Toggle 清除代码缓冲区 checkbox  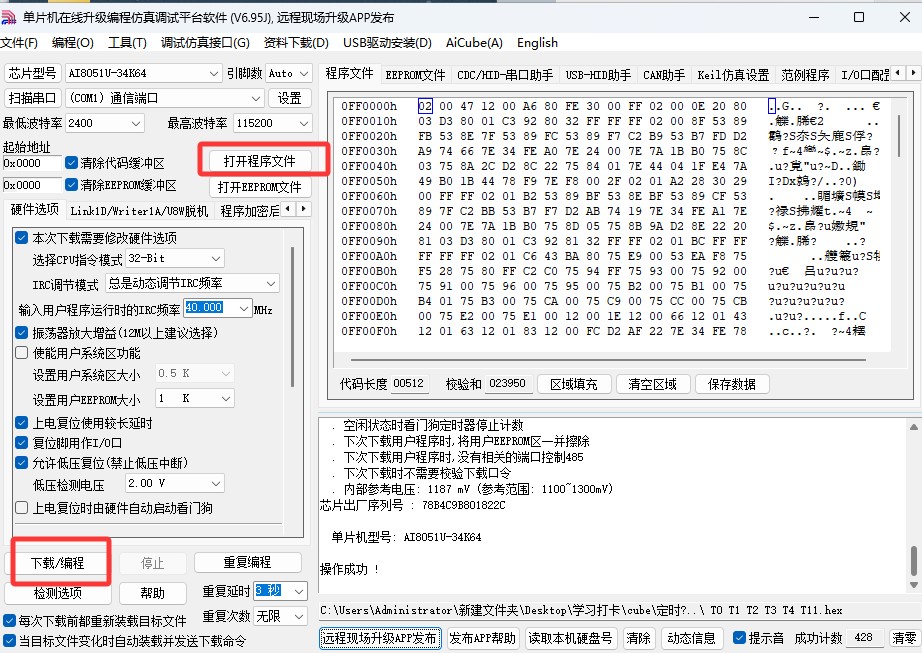click(72, 163)
